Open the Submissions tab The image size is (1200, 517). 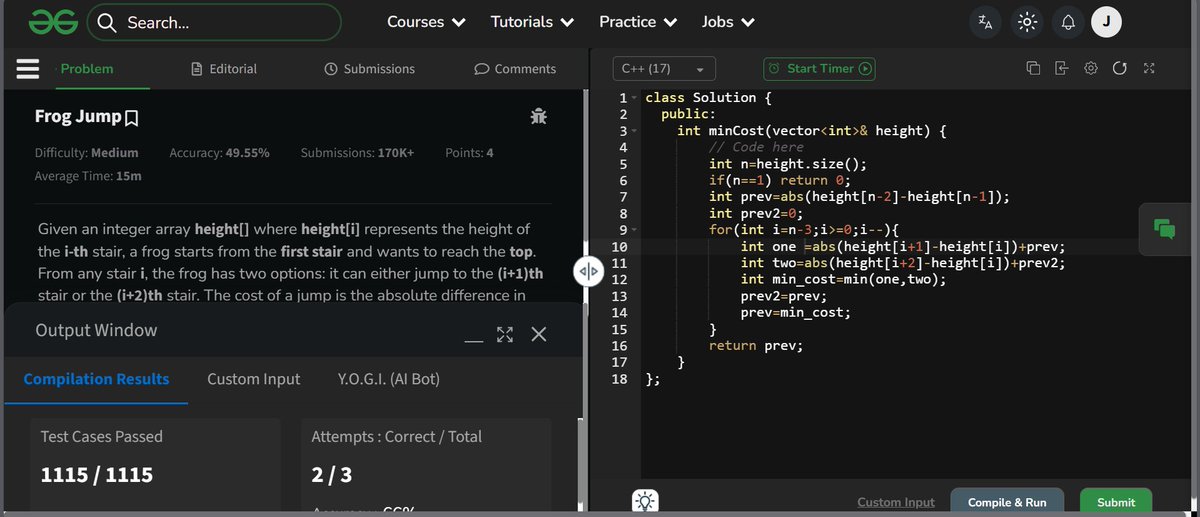point(370,69)
